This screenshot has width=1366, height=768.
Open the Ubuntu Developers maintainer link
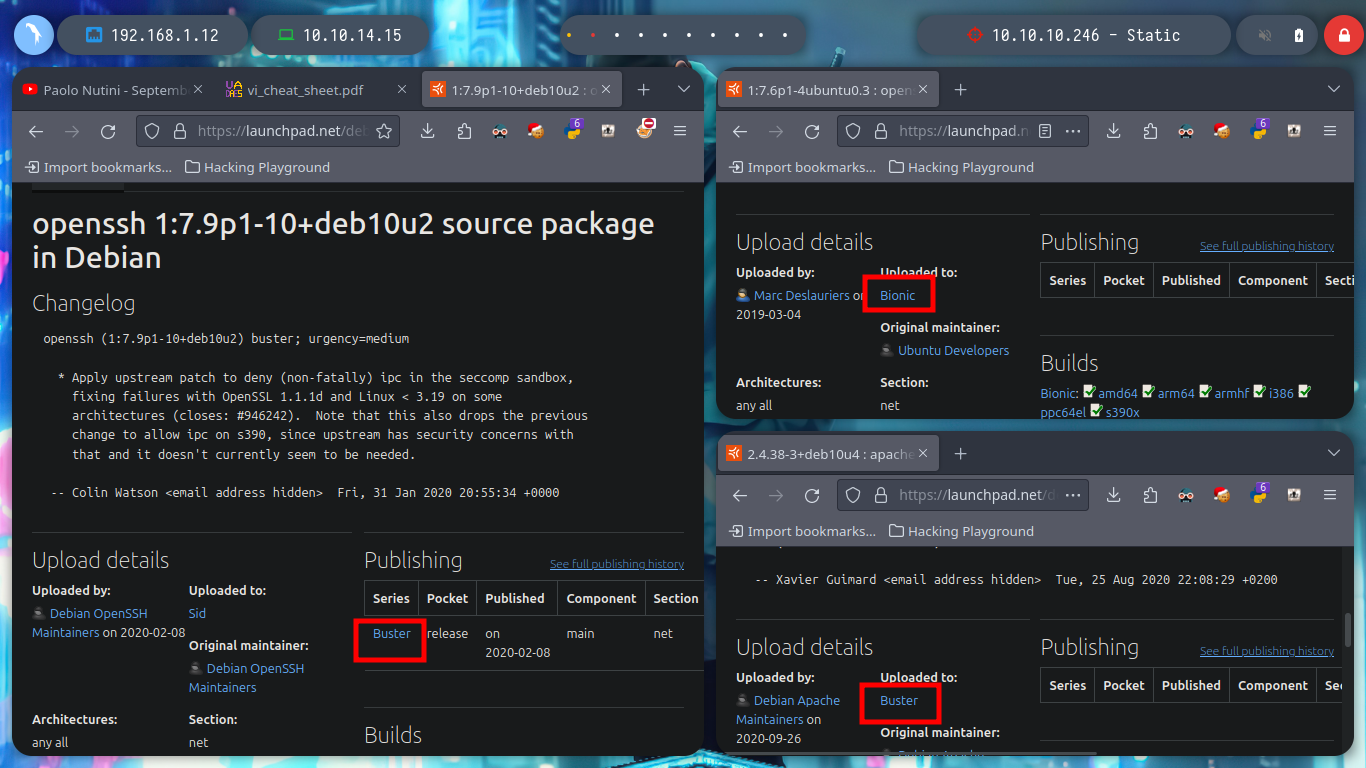pos(953,350)
